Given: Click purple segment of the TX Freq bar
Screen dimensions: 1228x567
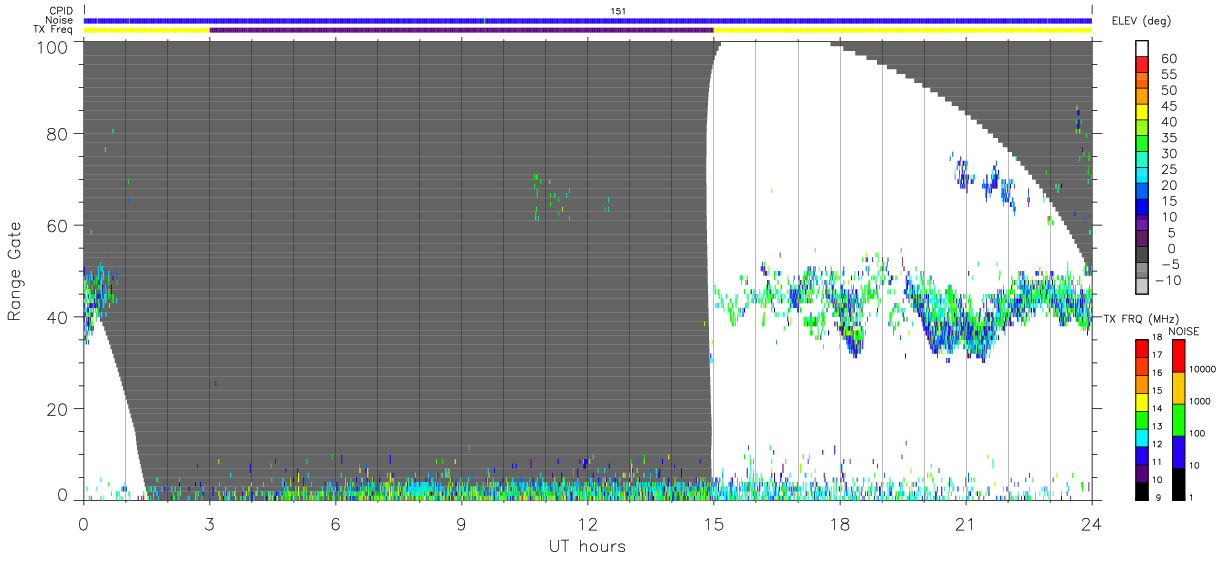Looking at the screenshot, I should (x=462, y=30).
